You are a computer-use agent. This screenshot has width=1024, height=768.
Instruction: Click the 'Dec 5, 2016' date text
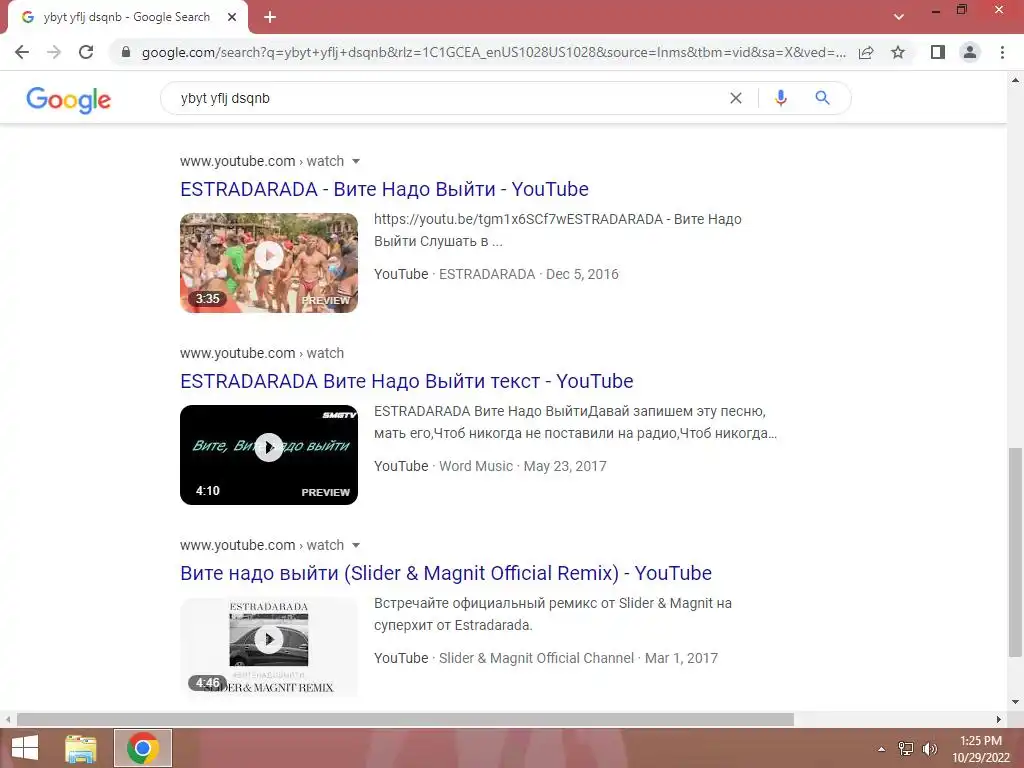[582, 274]
